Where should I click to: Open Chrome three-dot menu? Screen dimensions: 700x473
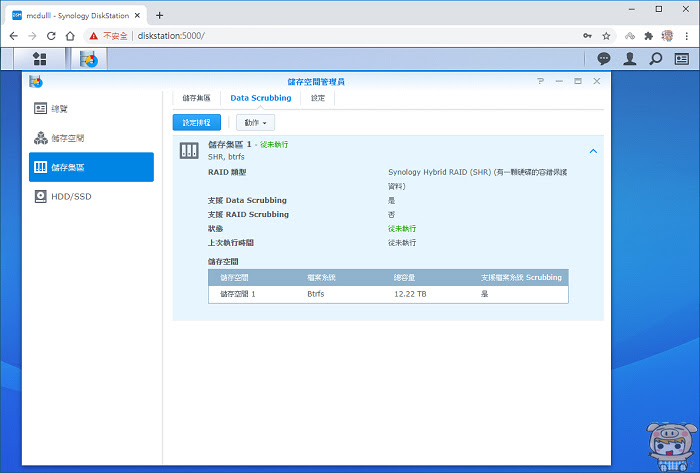pos(687,36)
